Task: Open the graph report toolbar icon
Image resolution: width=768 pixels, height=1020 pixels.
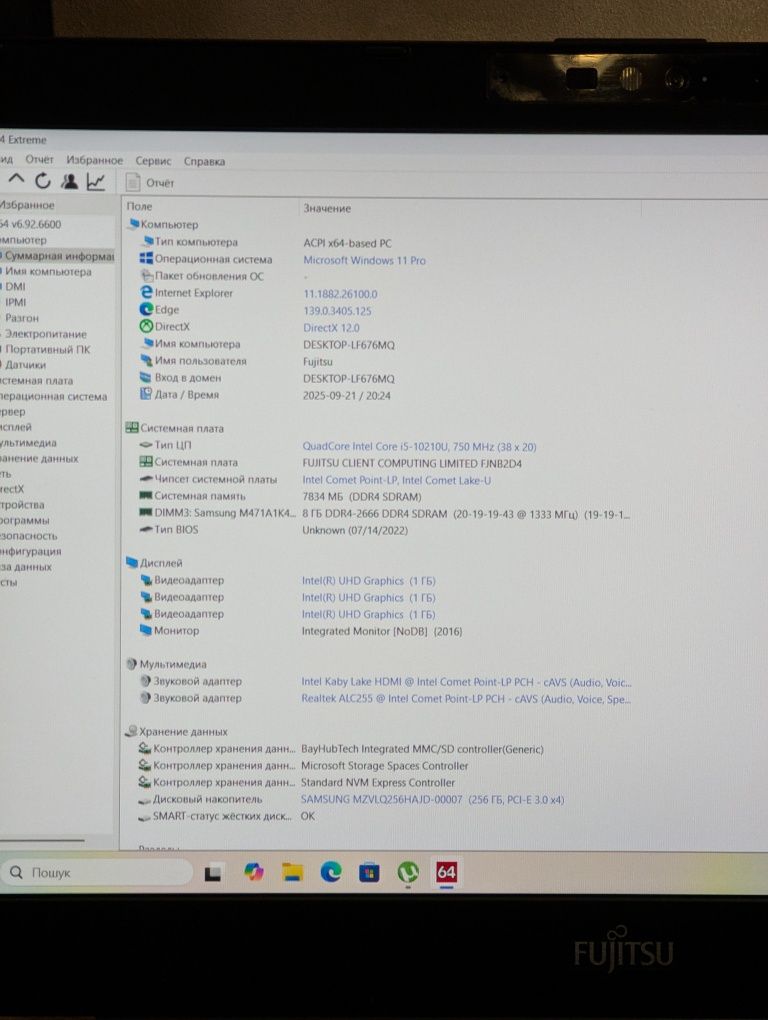Action: (x=96, y=182)
